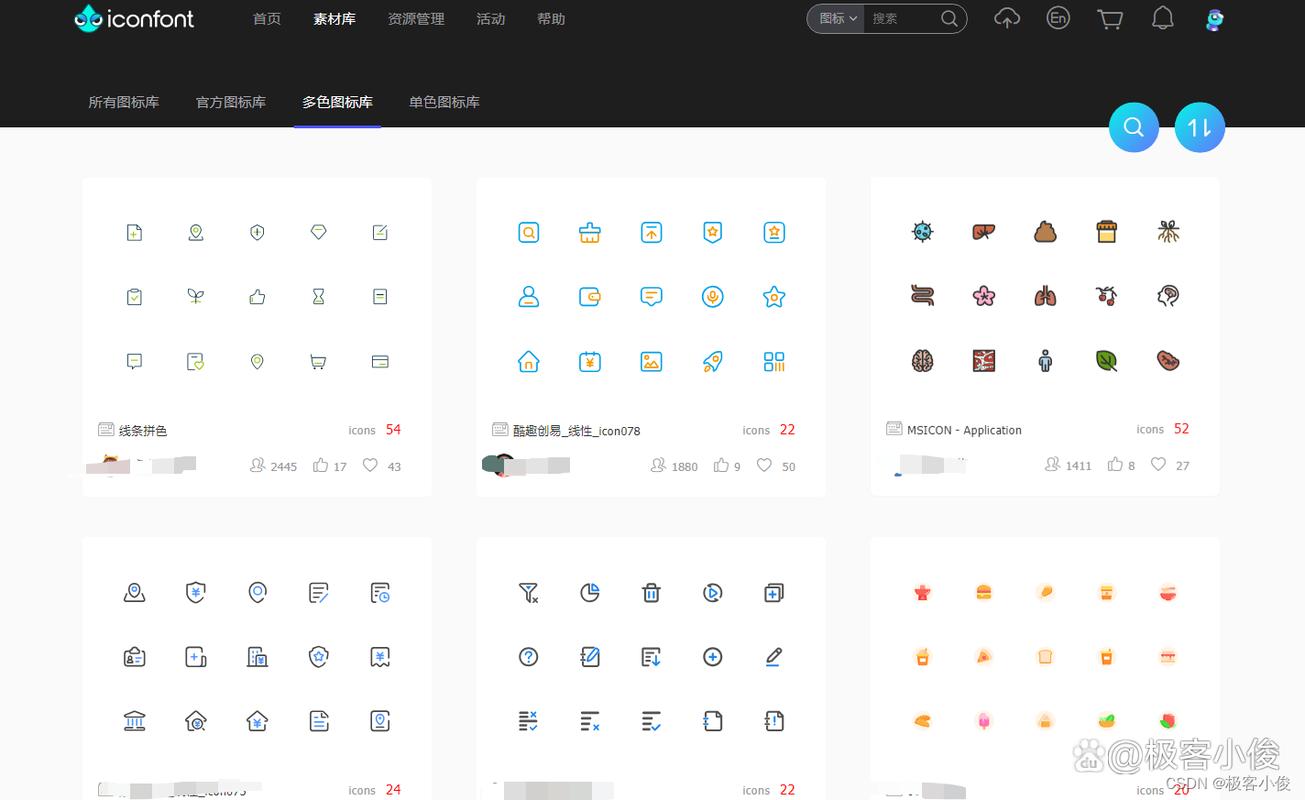Click the brain icon in MSICON library preview
This screenshot has height=800, width=1305.
click(x=922, y=360)
